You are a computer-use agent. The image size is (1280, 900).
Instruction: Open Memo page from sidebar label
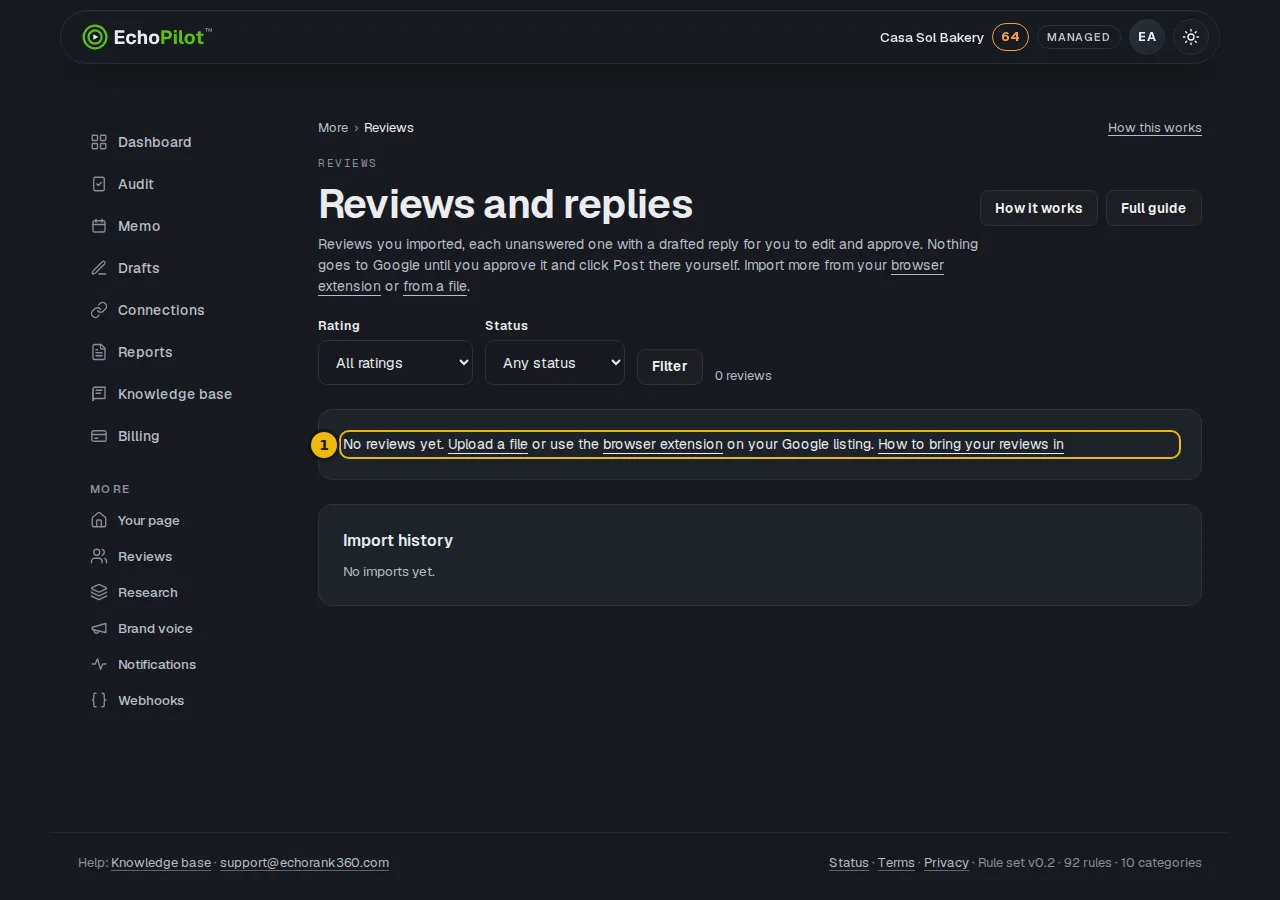coord(139,226)
